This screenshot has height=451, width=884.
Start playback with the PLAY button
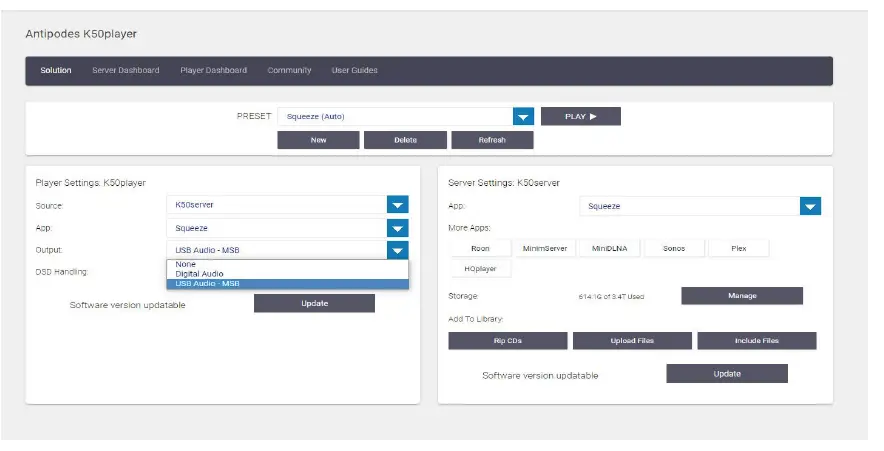point(581,117)
